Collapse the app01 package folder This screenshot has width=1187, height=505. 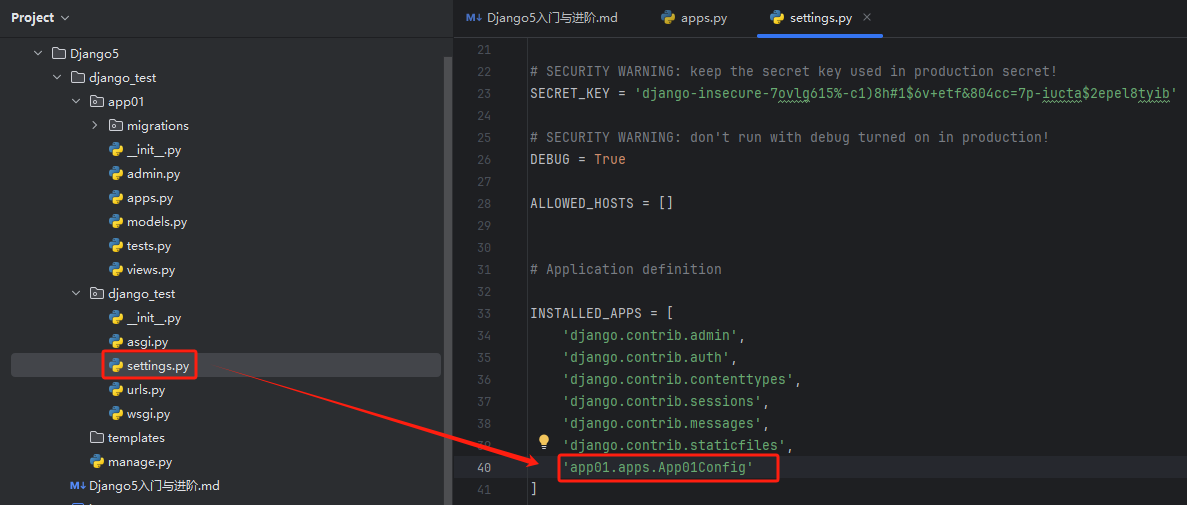(x=76, y=102)
